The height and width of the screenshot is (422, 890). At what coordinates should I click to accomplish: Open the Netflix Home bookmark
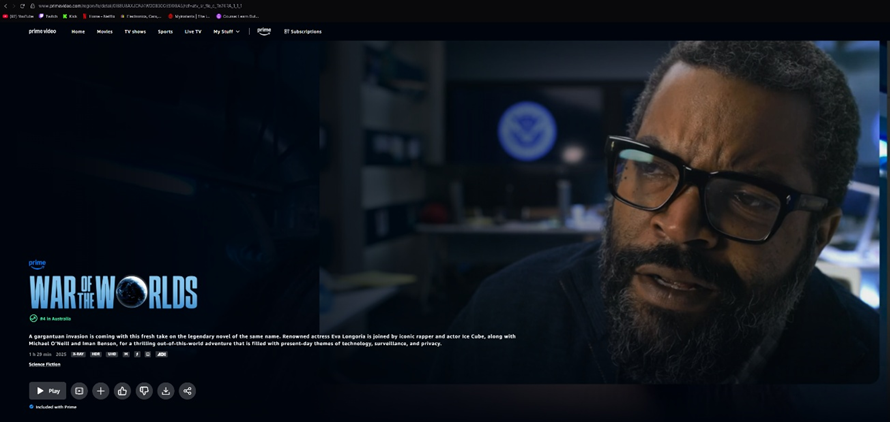point(99,16)
